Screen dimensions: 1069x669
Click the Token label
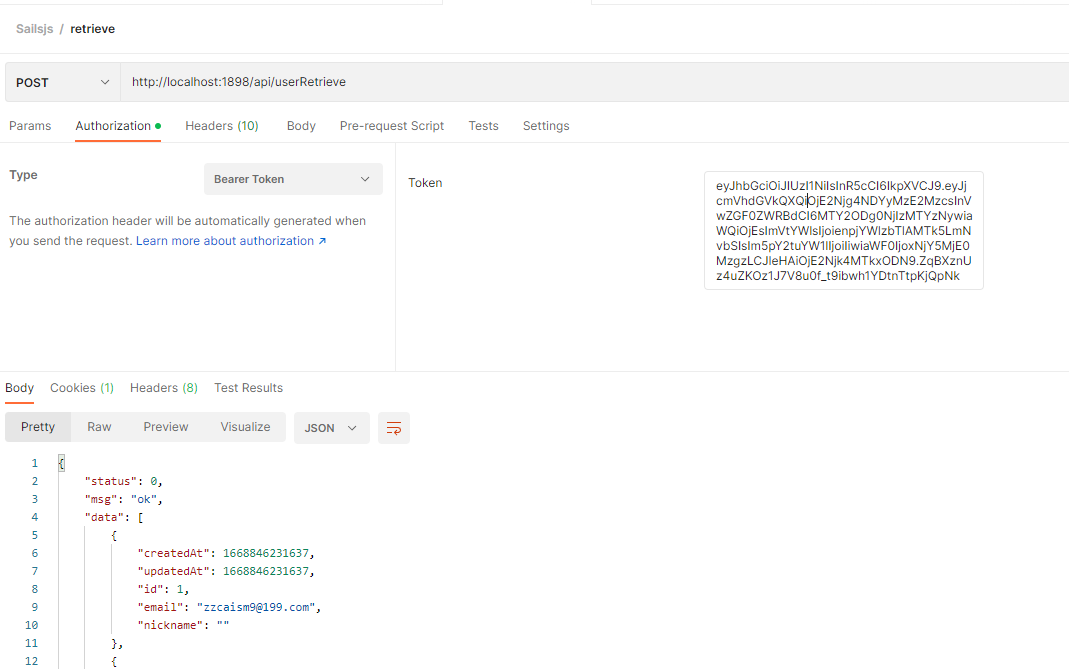pyautogui.click(x=425, y=183)
